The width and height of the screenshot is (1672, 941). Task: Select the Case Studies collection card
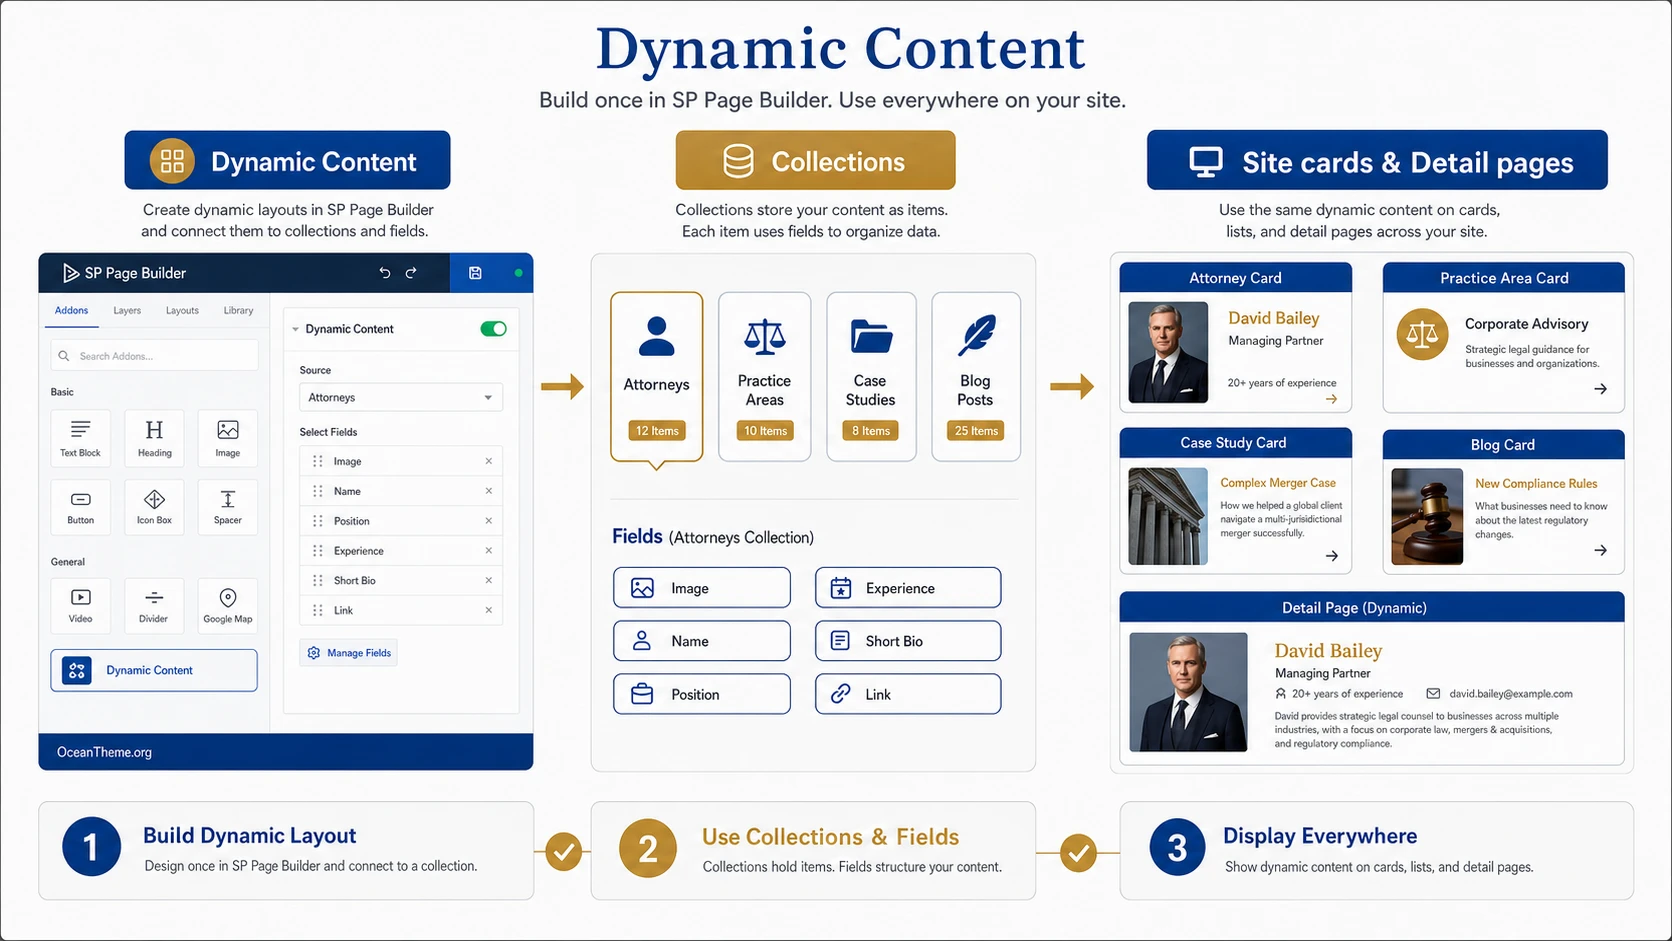click(871, 377)
